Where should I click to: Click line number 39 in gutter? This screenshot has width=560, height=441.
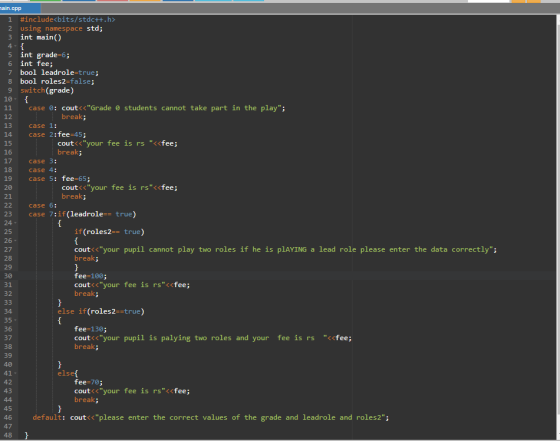pos(8,356)
